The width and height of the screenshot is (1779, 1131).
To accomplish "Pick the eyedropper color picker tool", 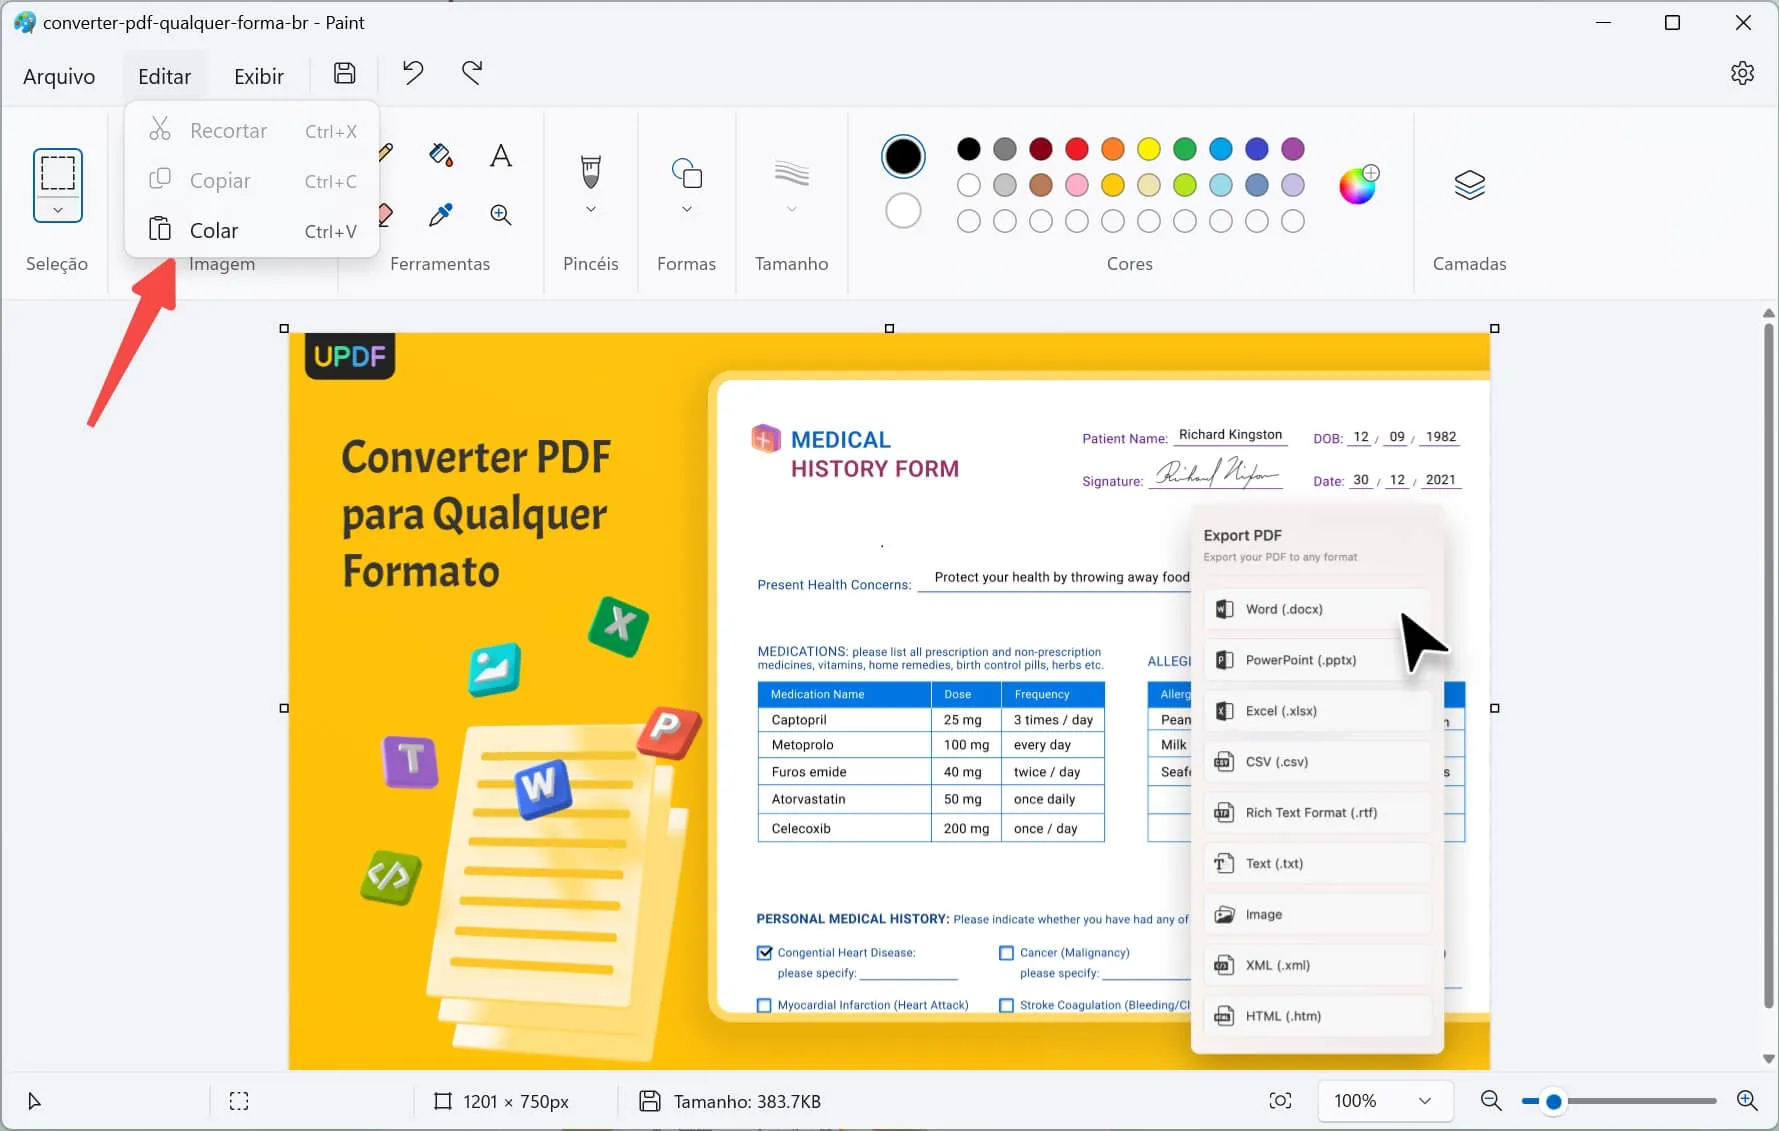I will pyautogui.click(x=441, y=213).
